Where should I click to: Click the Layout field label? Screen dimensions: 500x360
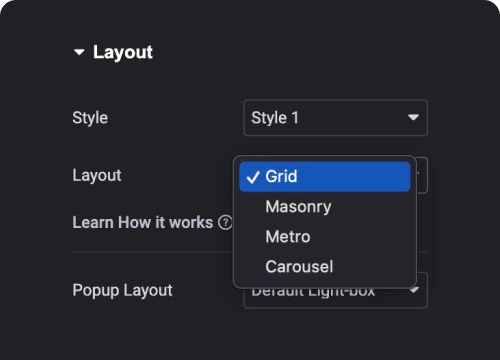97,175
